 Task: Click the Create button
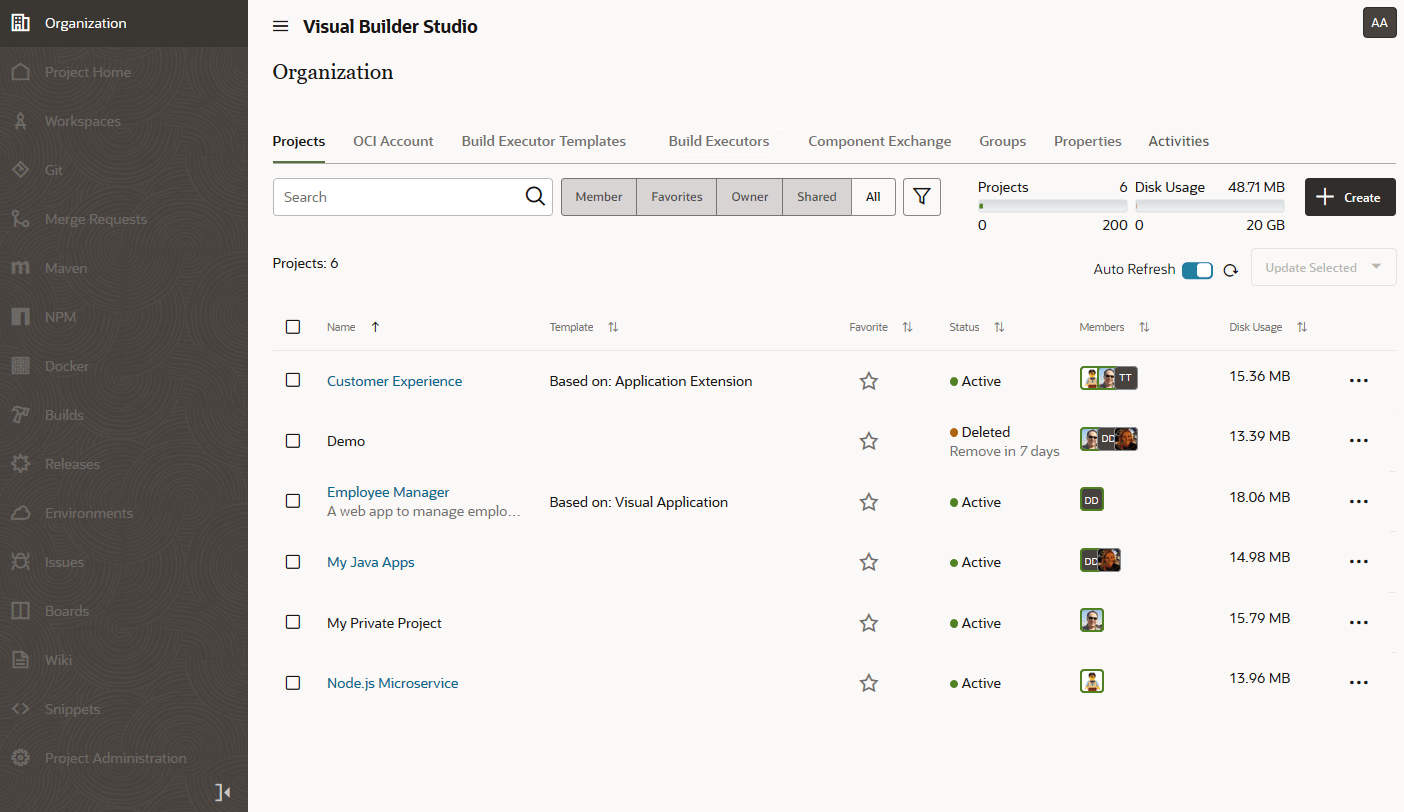(1350, 196)
